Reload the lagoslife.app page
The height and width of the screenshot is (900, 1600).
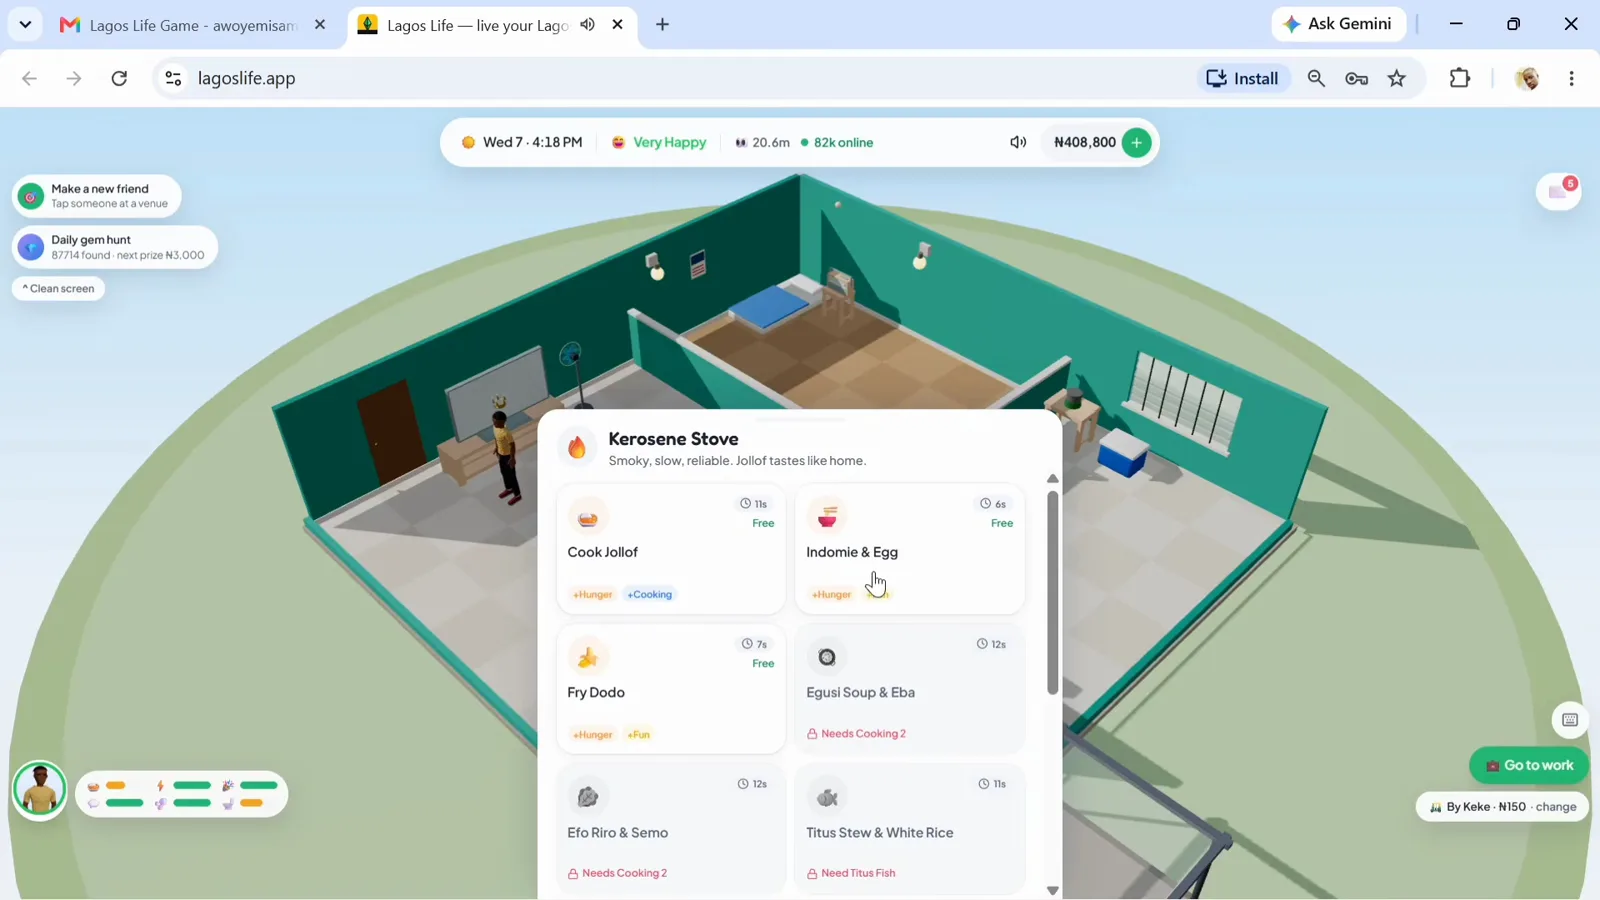point(119,78)
